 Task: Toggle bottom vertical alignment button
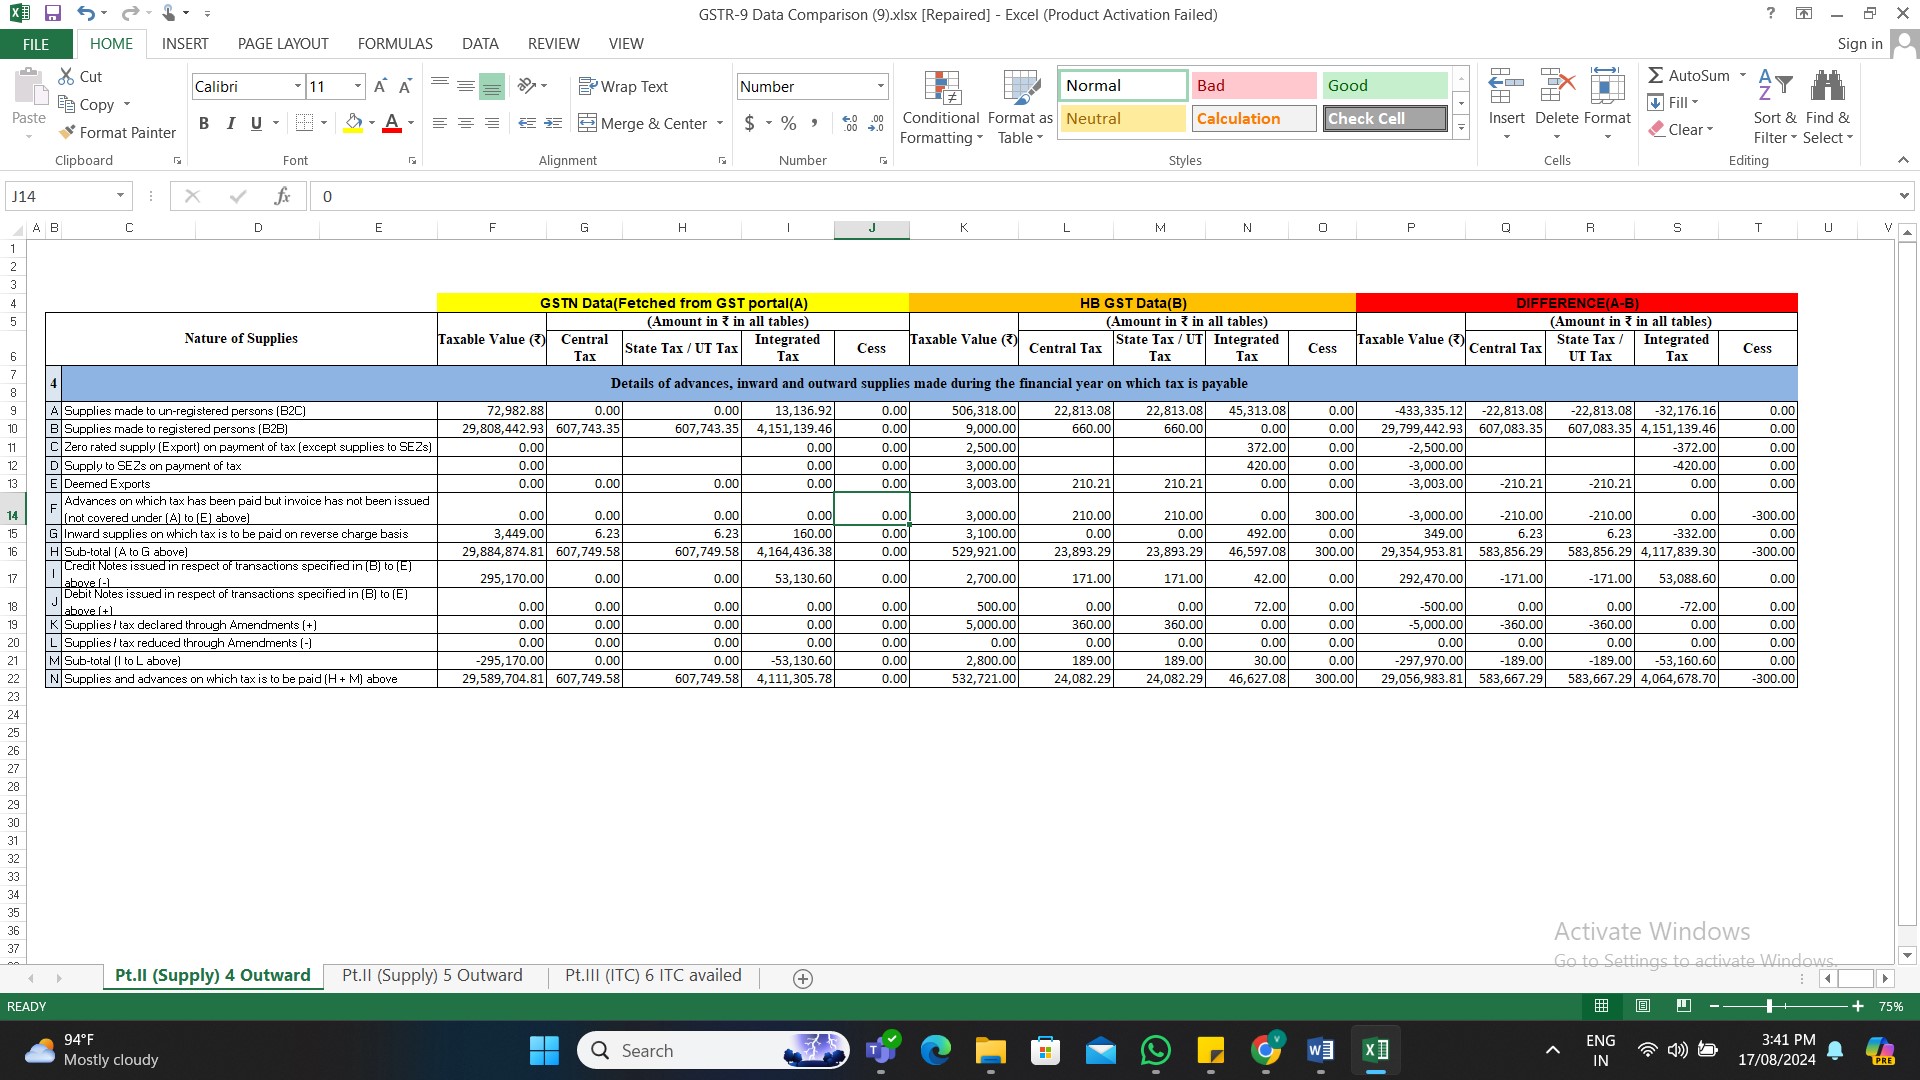click(x=492, y=87)
